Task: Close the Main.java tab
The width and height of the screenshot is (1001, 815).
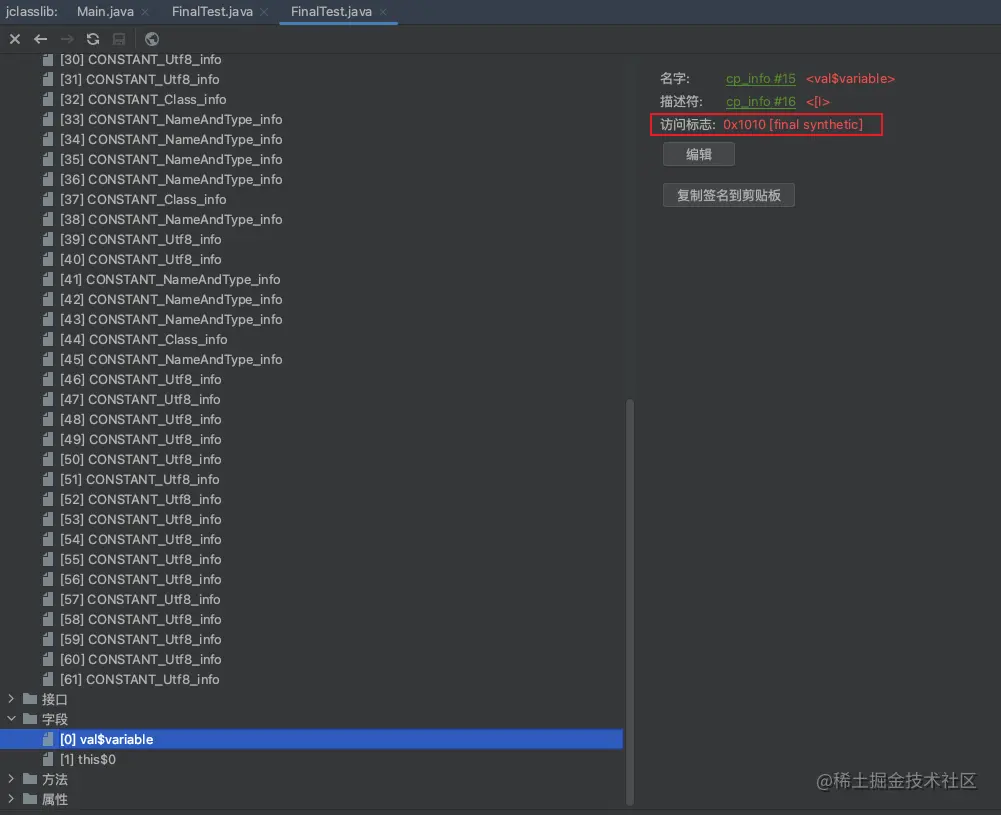Action: (x=146, y=12)
